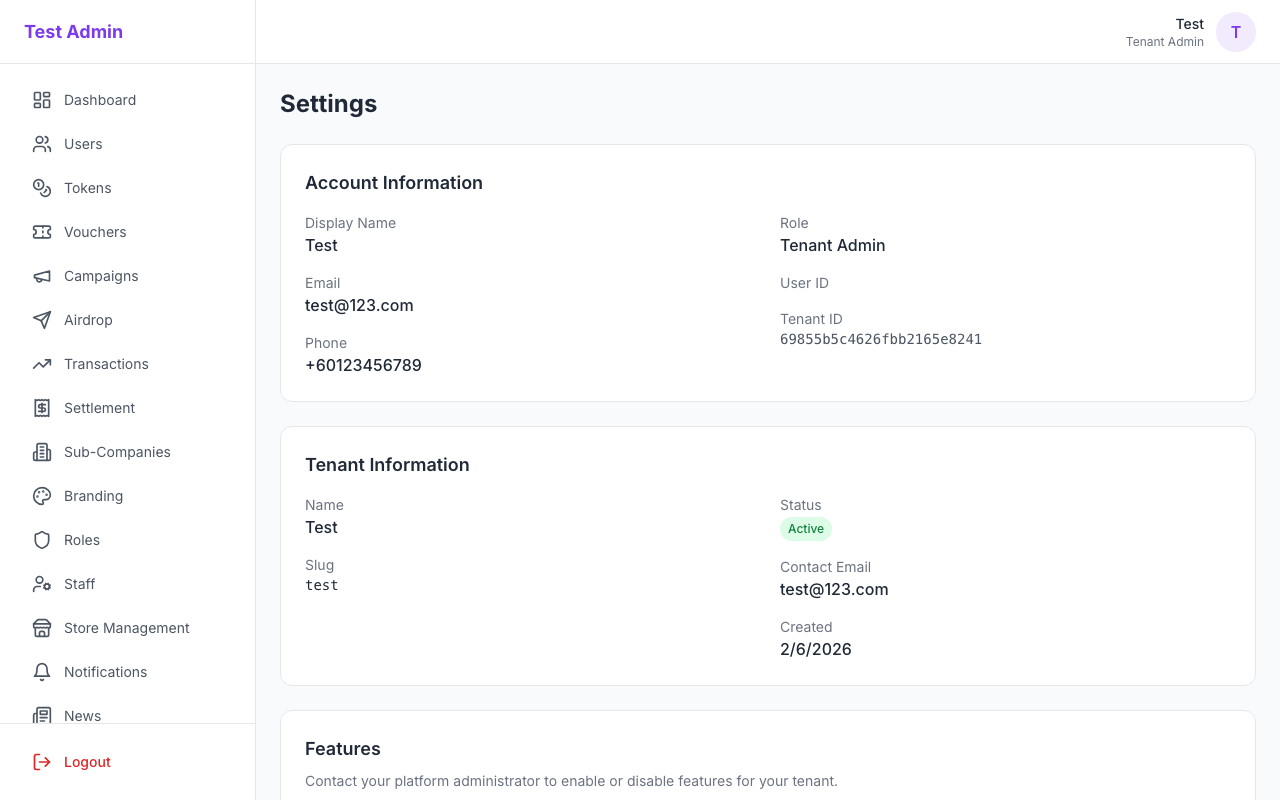The image size is (1280, 800).
Task: Click the Test Admin logo link
Action: point(74,32)
